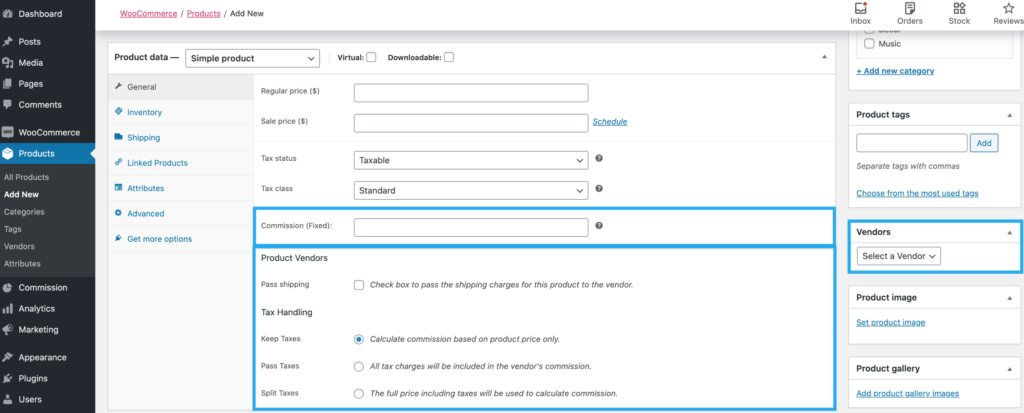Collapse the Vendors panel
The image size is (1024, 413).
tap(1010, 232)
